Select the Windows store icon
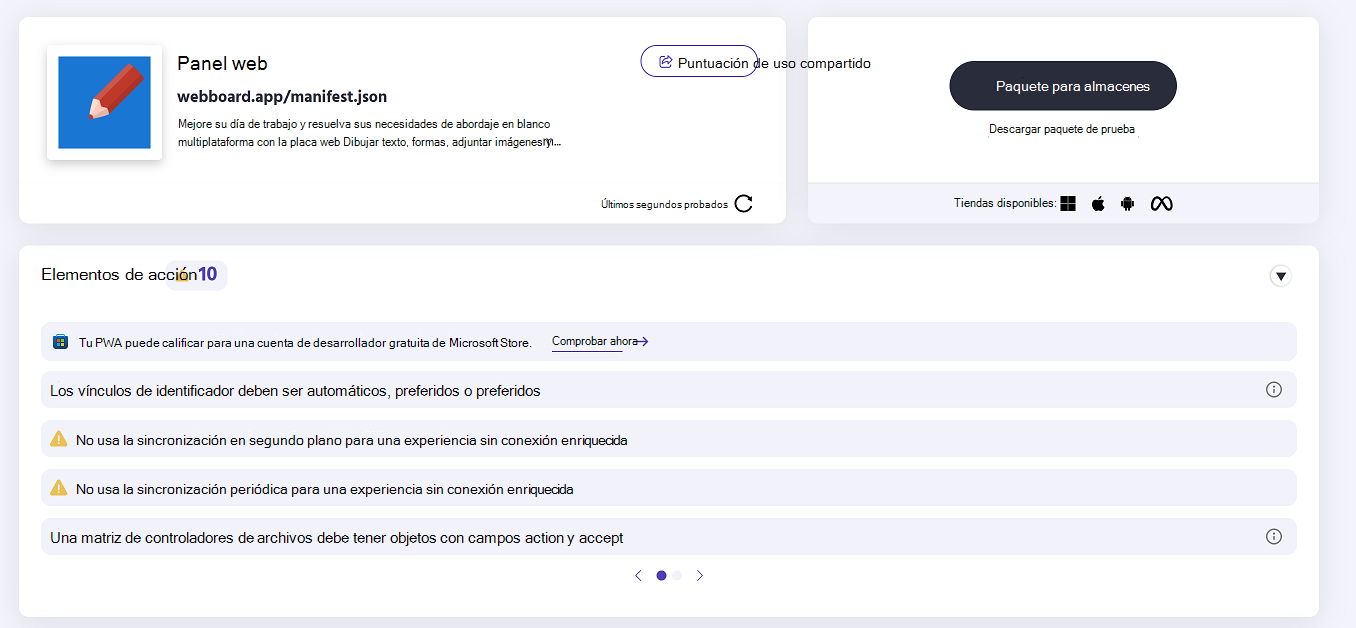Screen dimensions: 1356x628 1068,203
